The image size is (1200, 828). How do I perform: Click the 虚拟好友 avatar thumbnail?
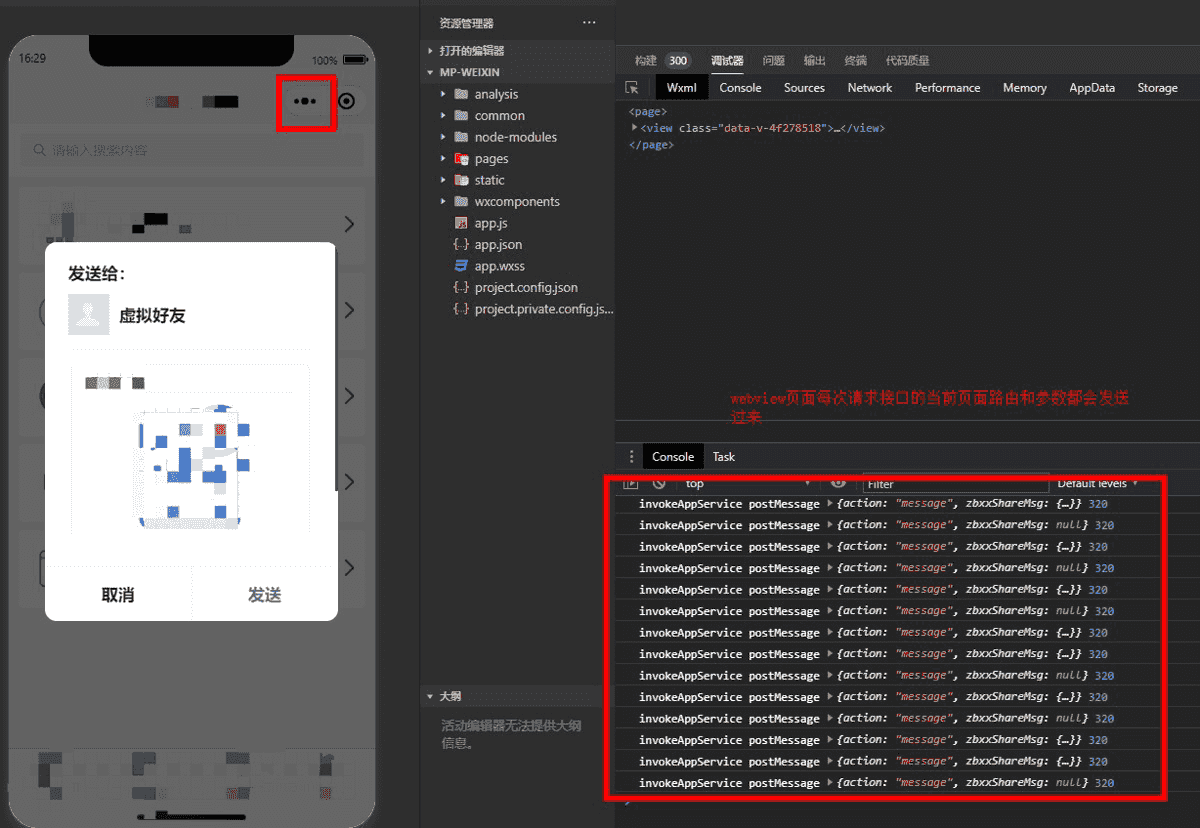click(88, 314)
